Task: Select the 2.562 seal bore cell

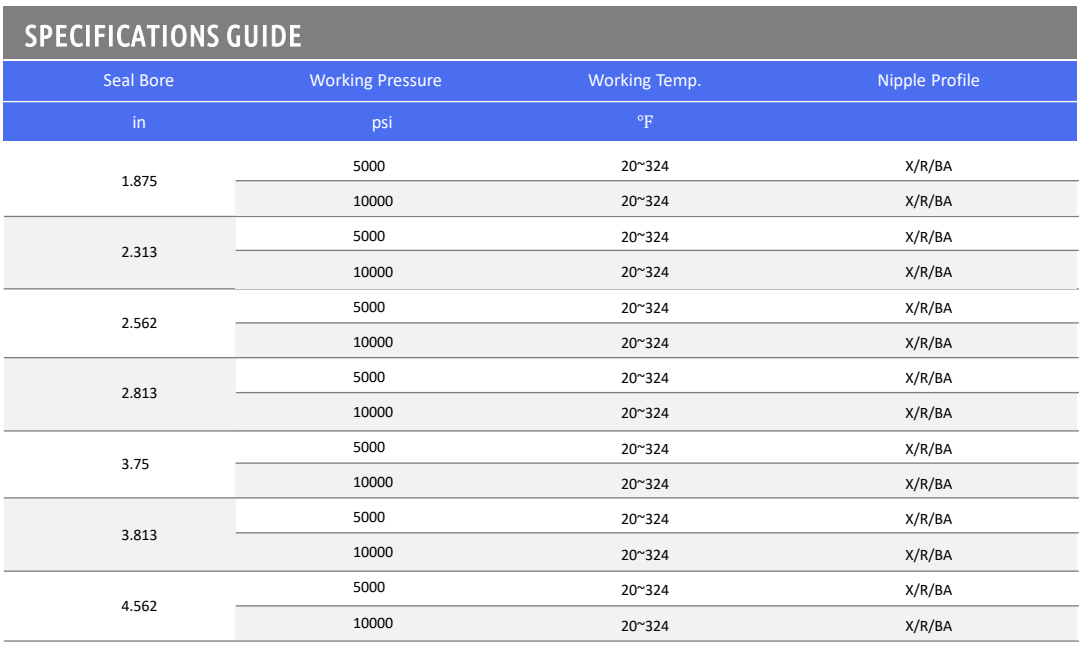Action: pos(140,324)
